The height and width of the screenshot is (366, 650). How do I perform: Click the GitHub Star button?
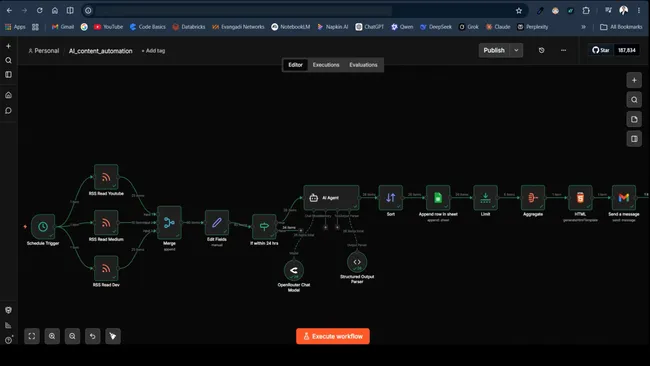600,50
